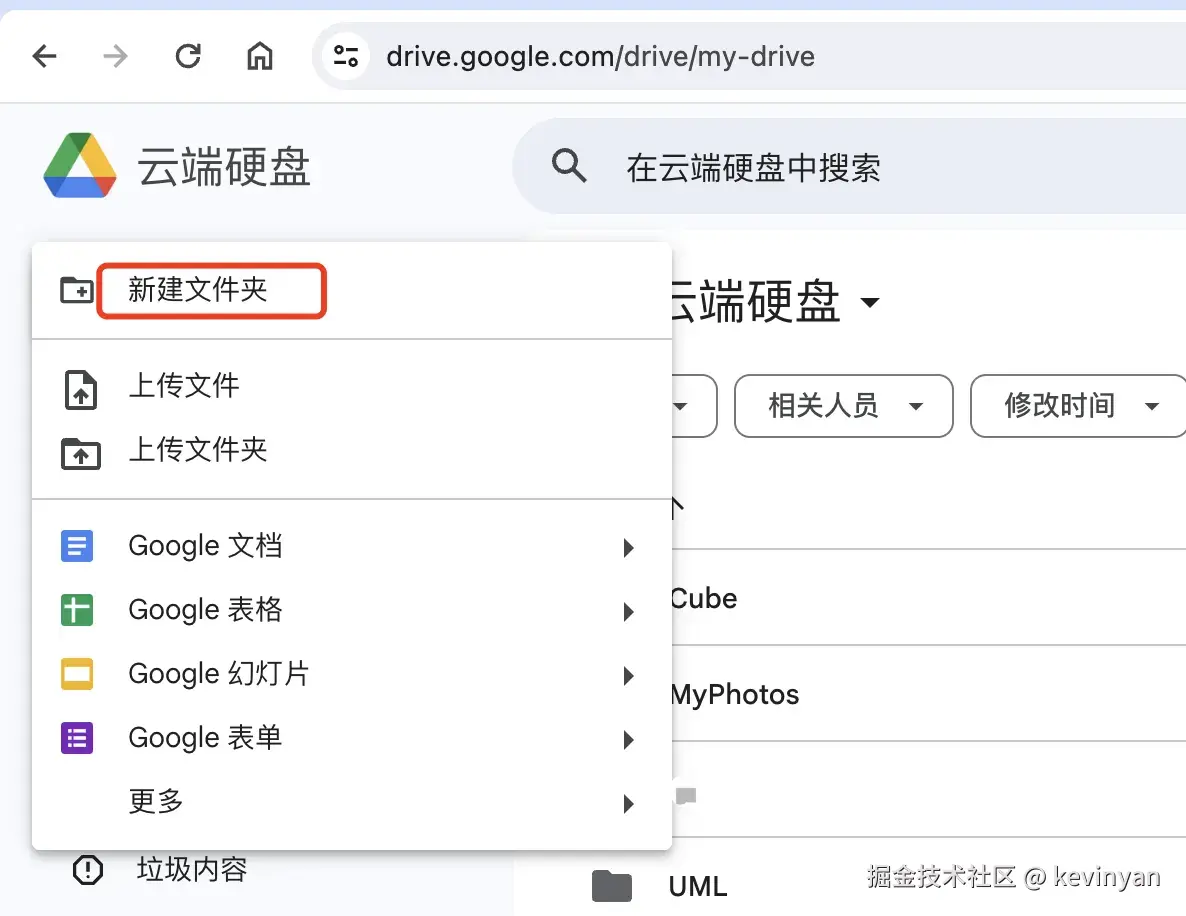Screen dimensions: 1186x916
Task: Choose Google 表格 from the menu
Action: coord(352,610)
